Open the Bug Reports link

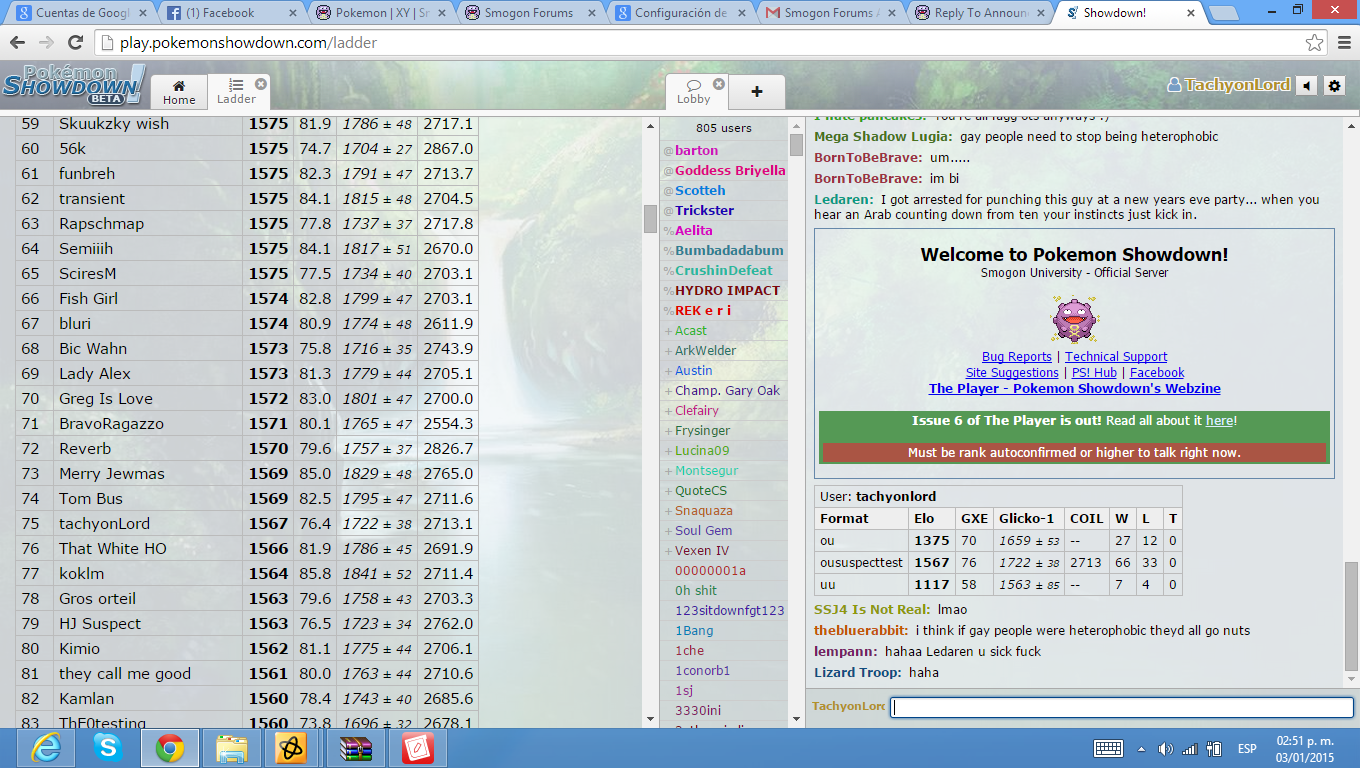tap(1016, 357)
